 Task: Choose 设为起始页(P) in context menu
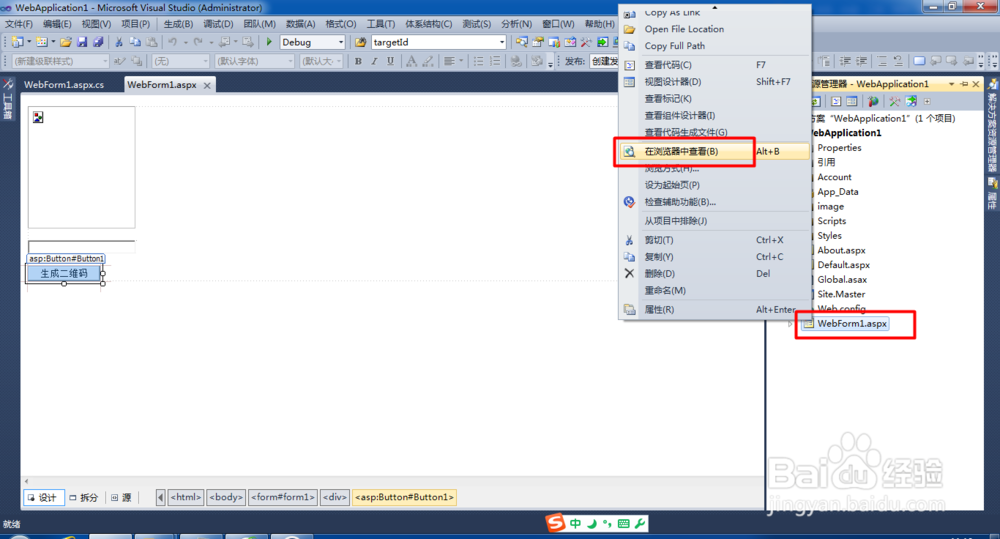(672, 185)
